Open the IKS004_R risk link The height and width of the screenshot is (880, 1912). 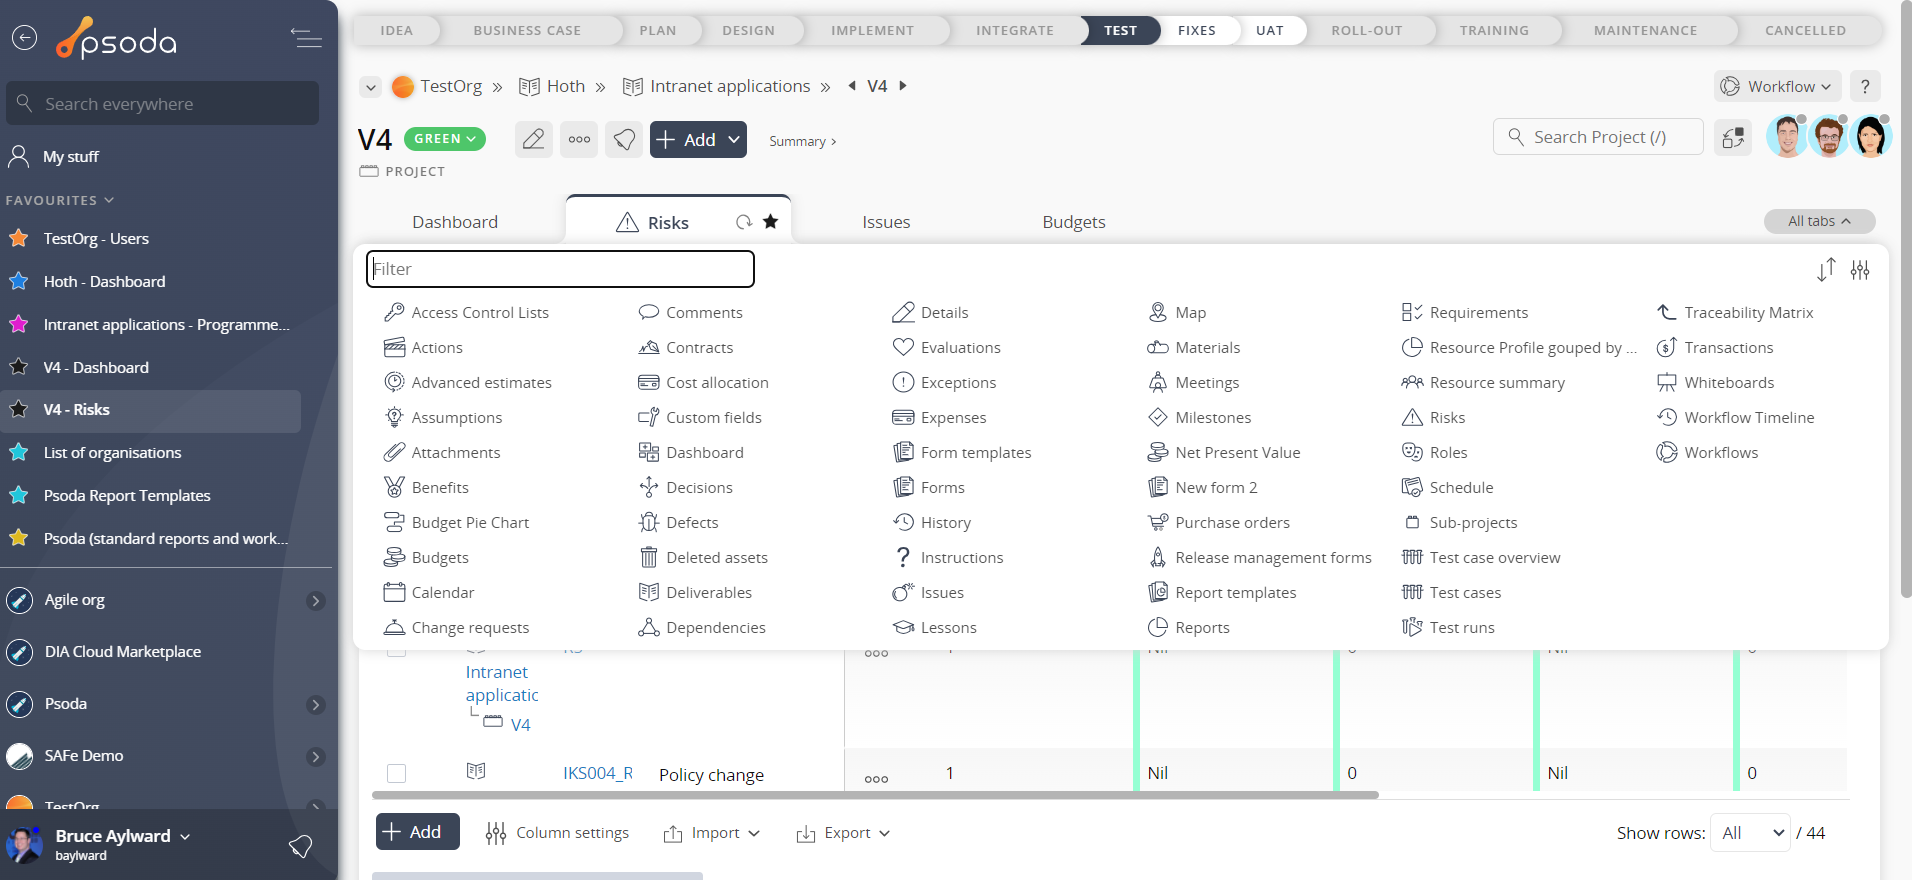(598, 773)
